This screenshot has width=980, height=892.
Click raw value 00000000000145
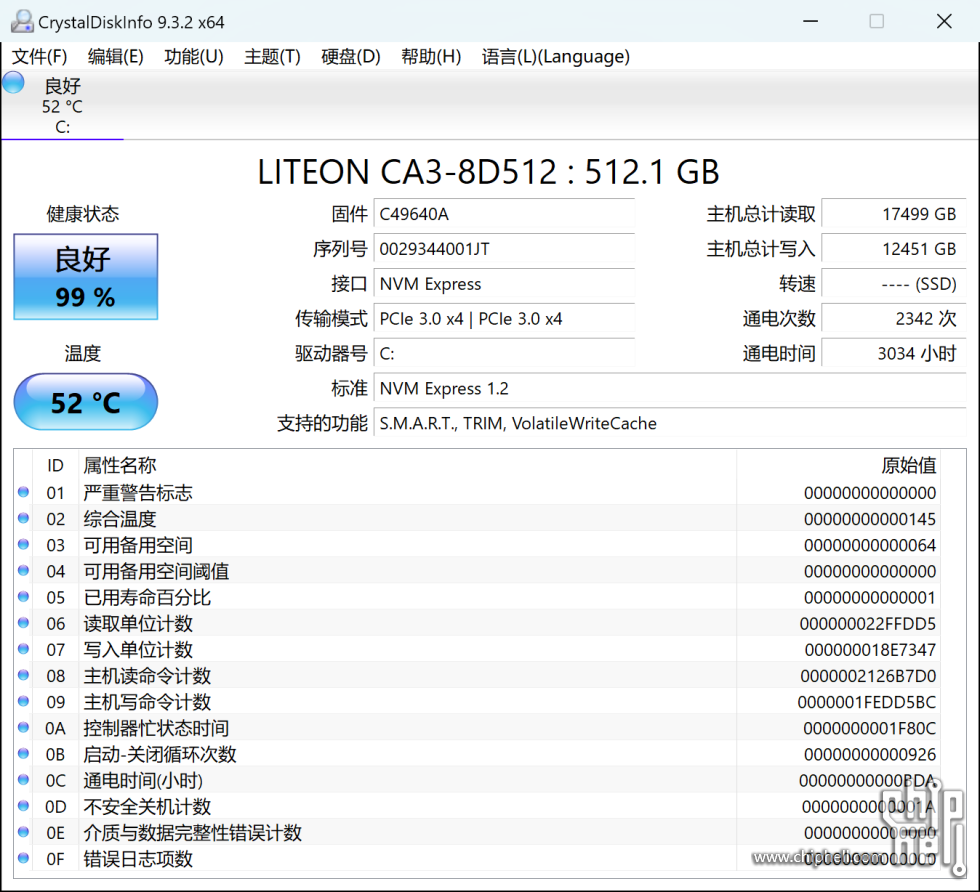click(x=870, y=519)
